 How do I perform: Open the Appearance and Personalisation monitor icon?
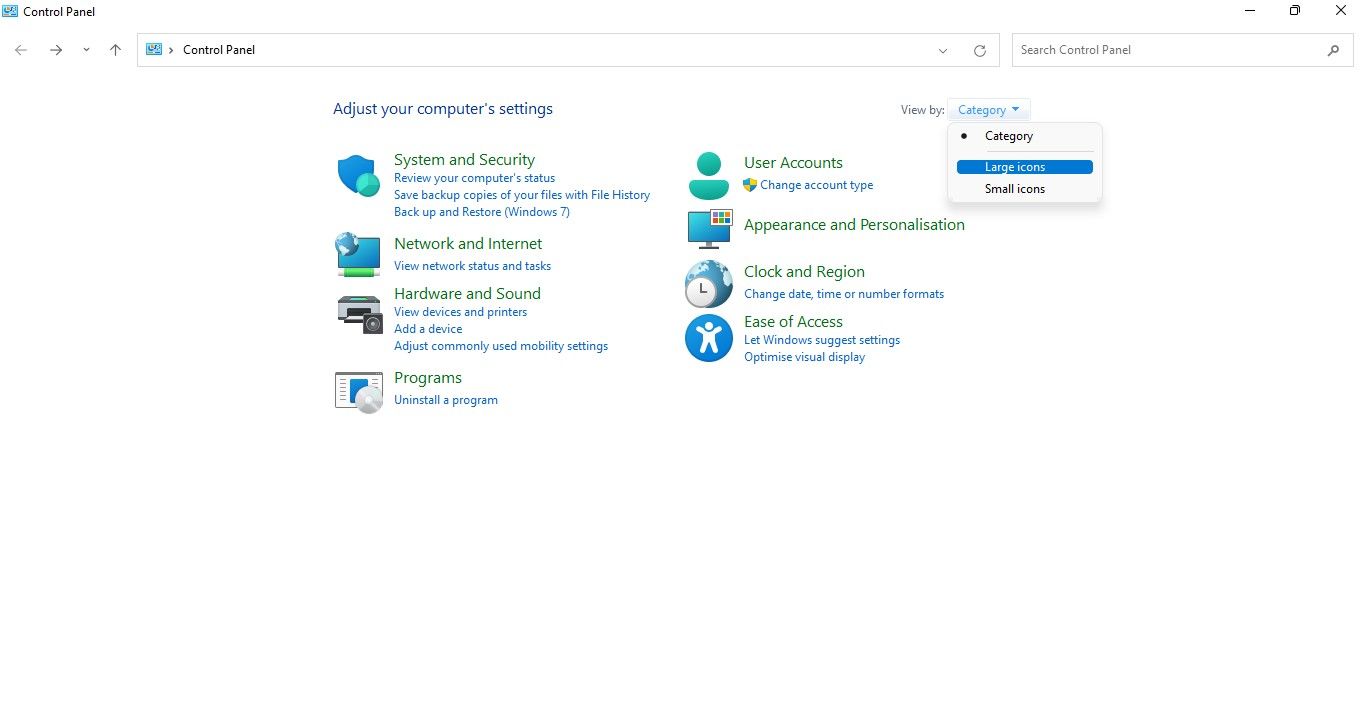point(710,229)
